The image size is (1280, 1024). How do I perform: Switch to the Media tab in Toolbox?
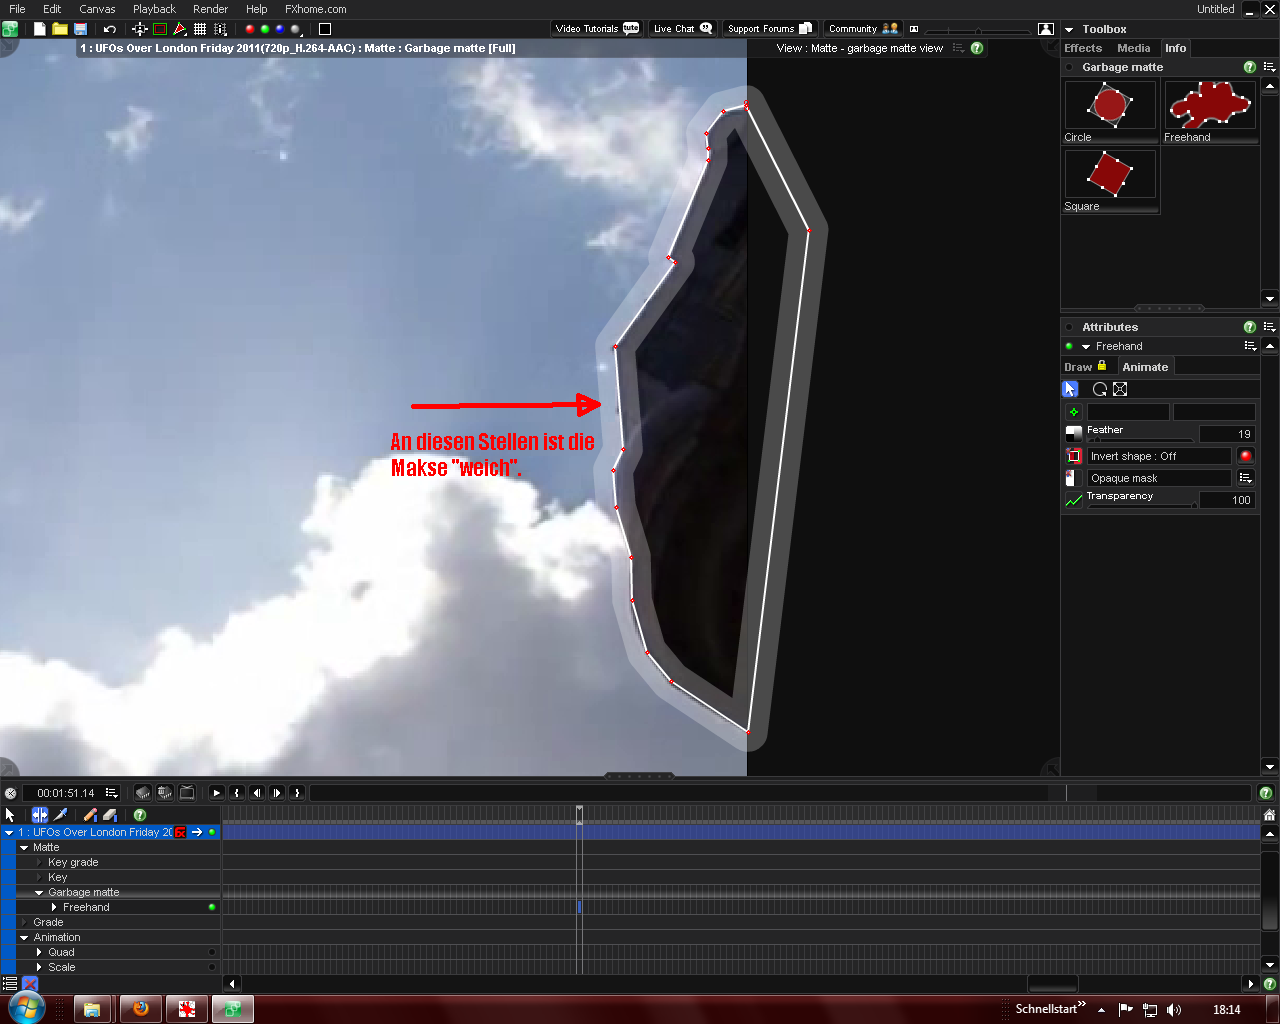(1133, 48)
